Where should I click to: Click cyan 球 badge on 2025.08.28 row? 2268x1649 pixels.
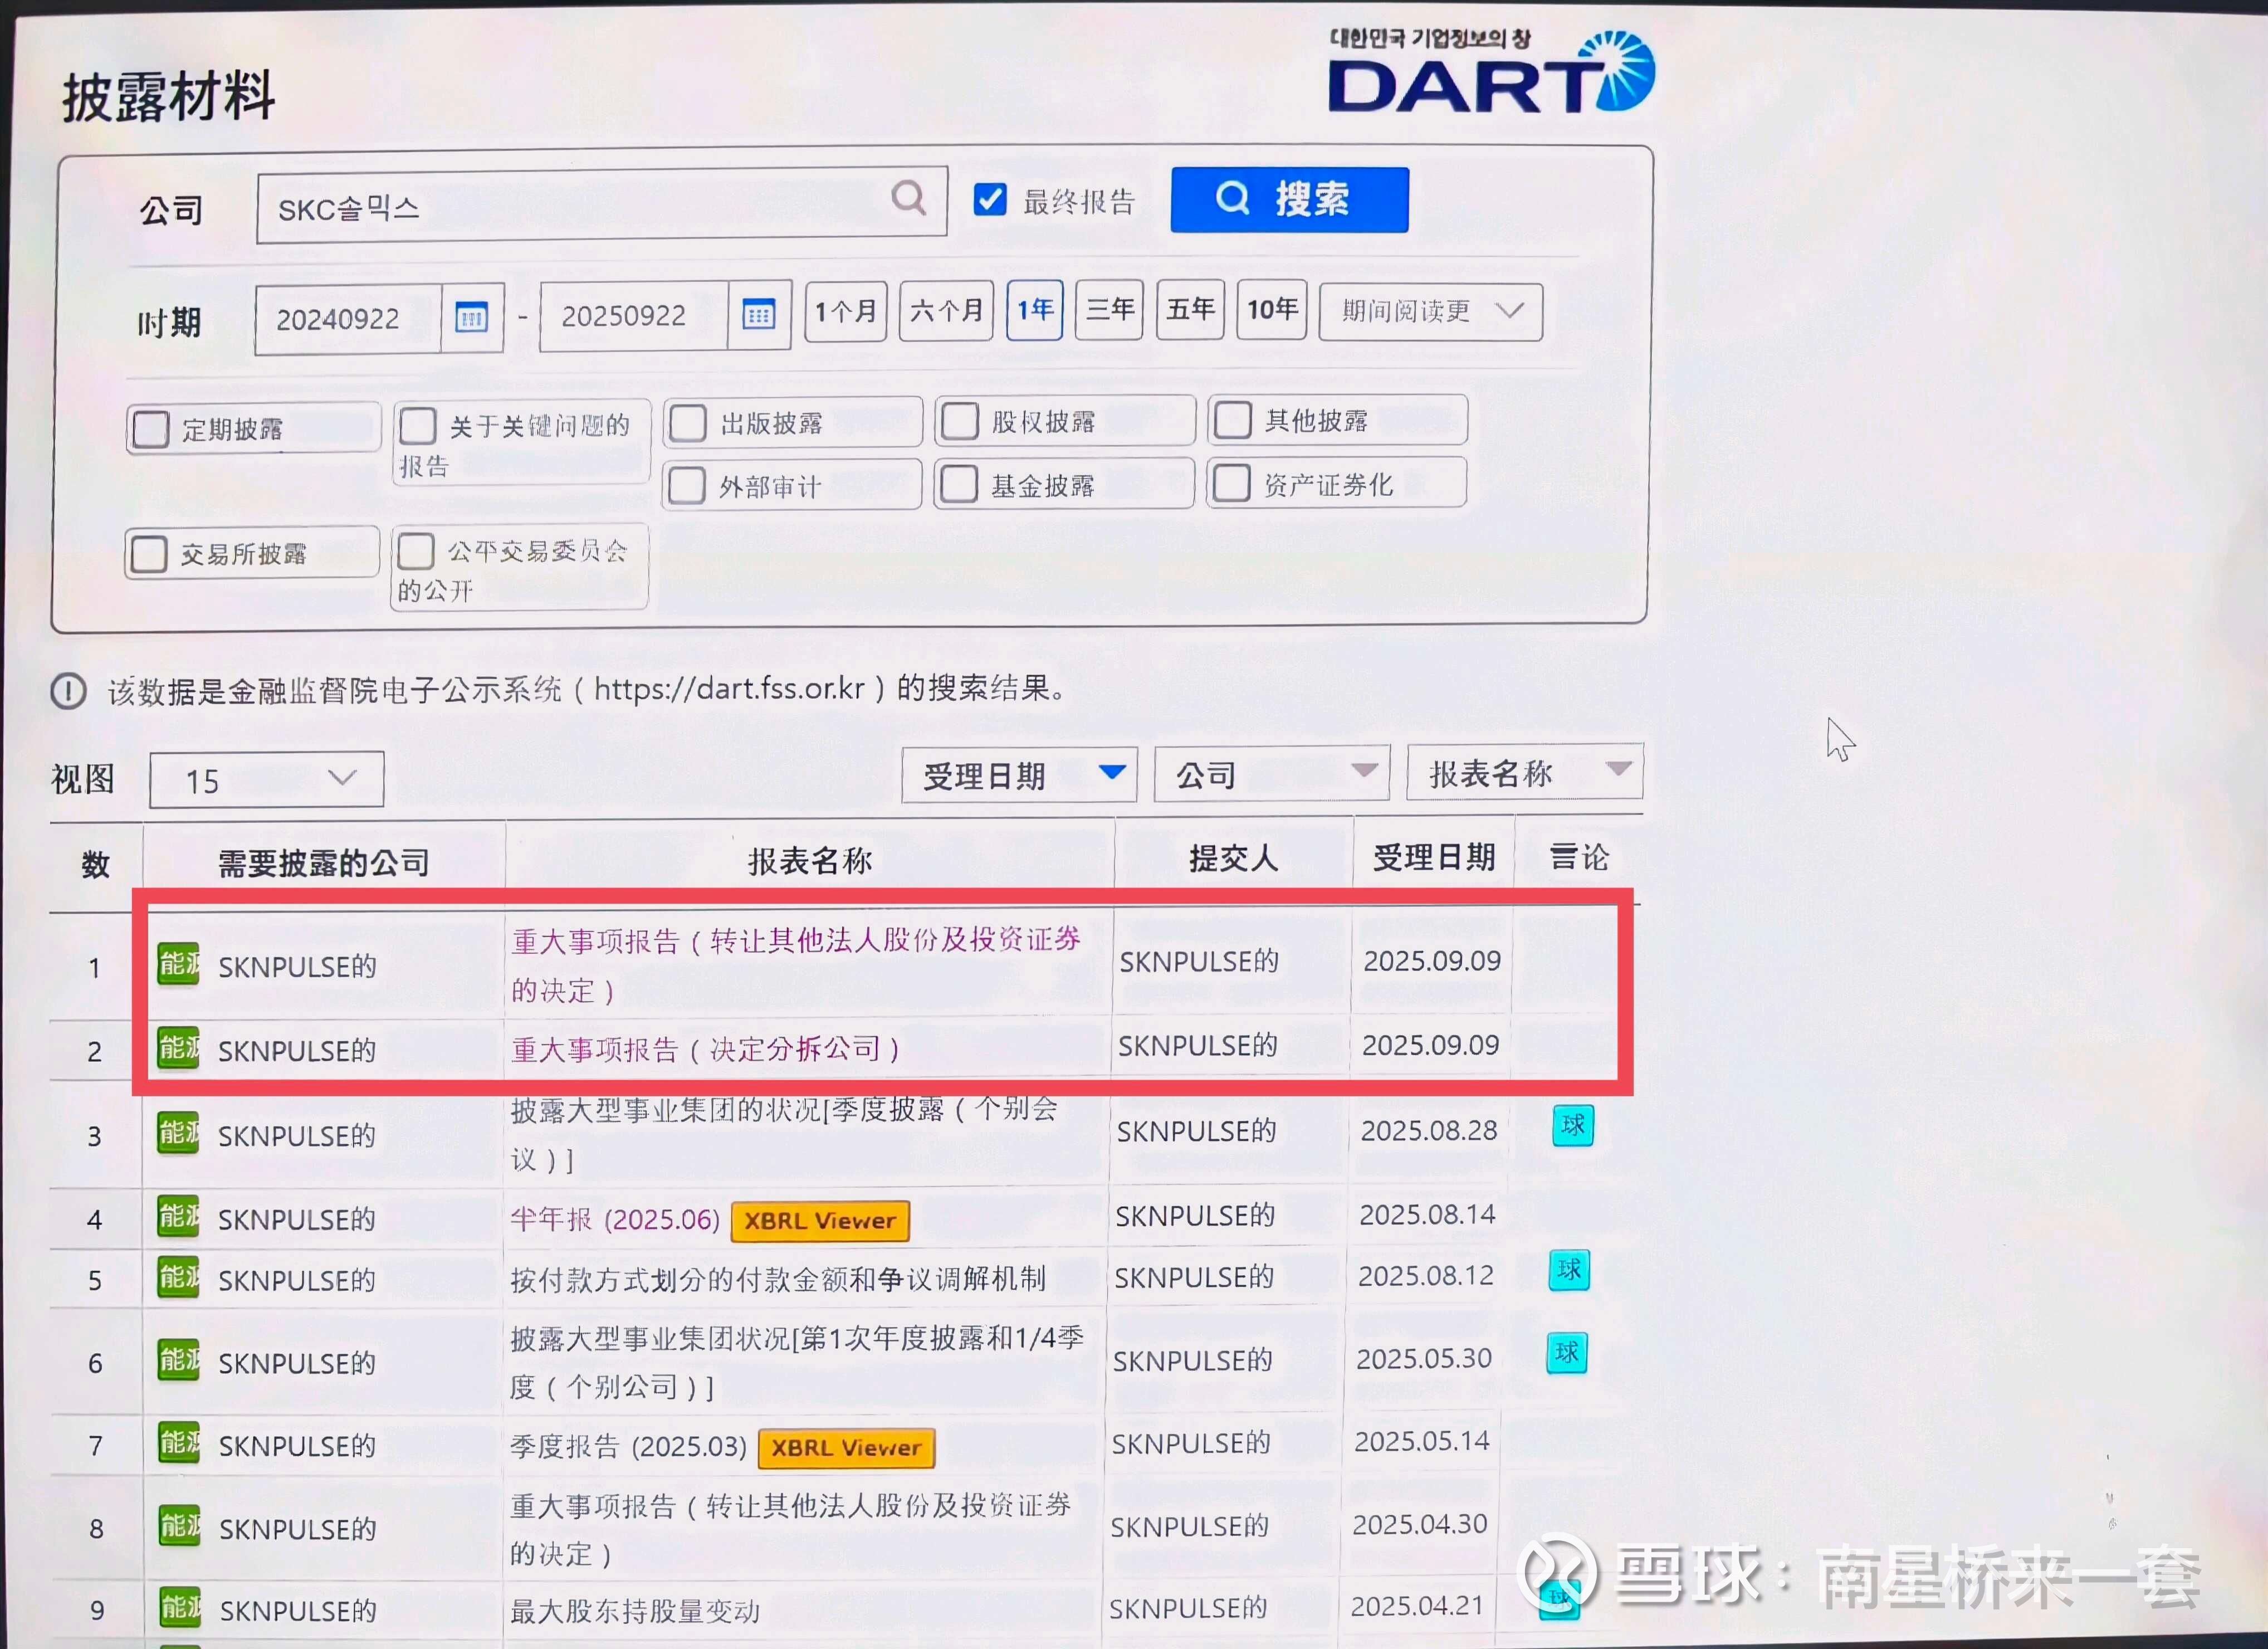[1572, 1125]
